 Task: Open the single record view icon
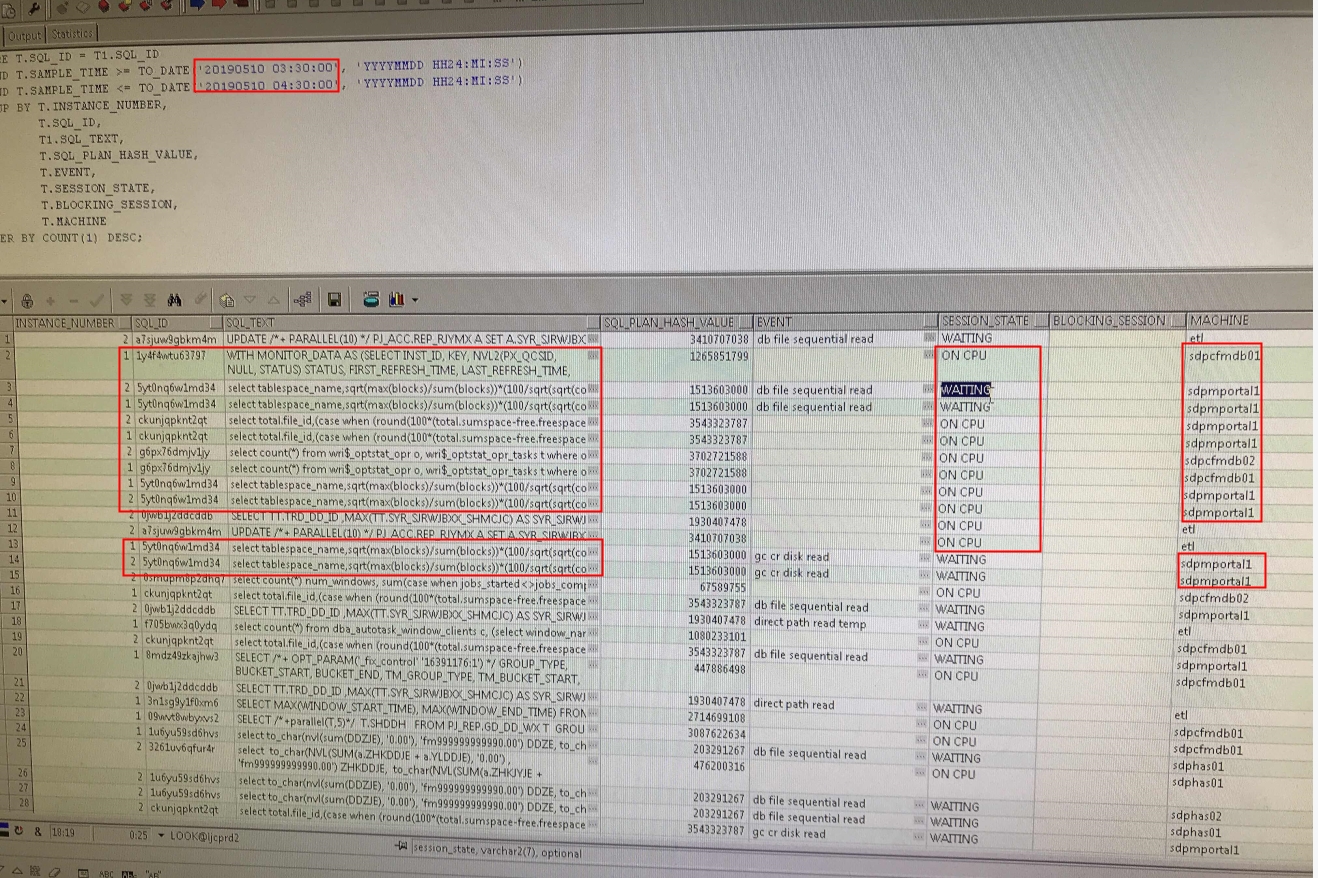[227, 299]
